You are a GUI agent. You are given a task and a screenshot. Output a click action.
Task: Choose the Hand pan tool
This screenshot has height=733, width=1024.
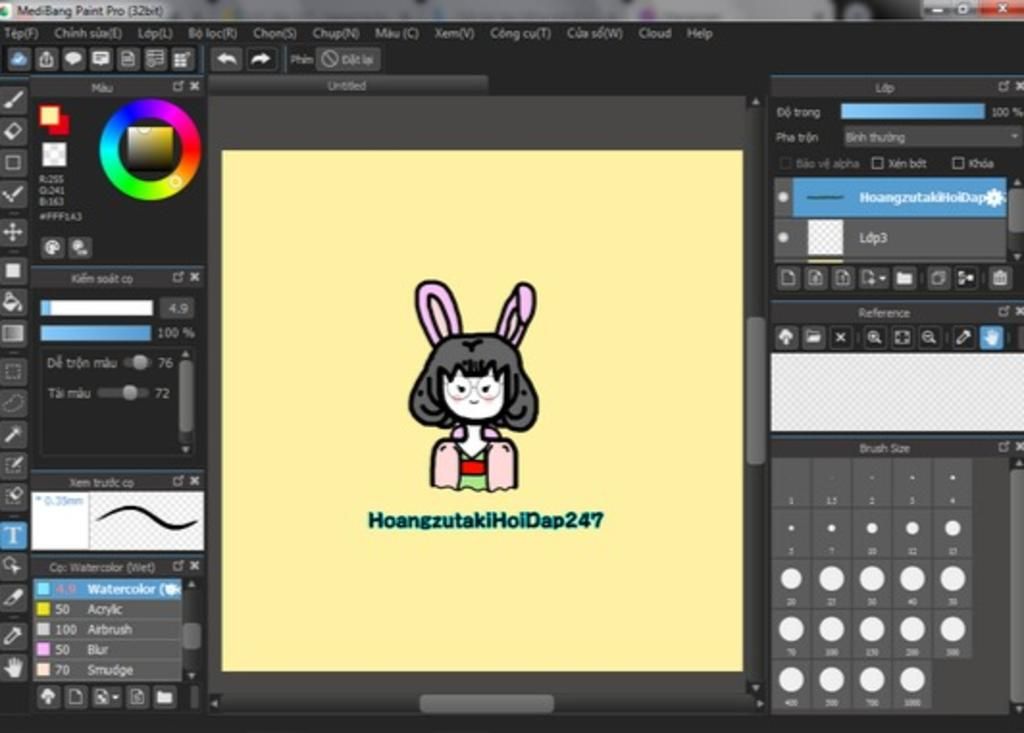(13, 667)
